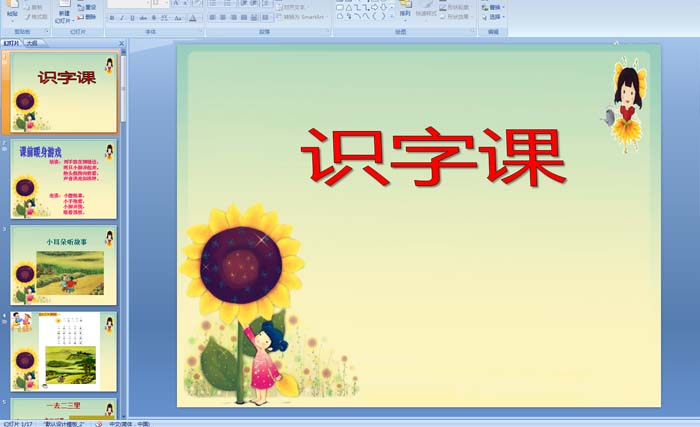Open the Select (选择) menu in editing
700x427 pixels.
[493, 17]
